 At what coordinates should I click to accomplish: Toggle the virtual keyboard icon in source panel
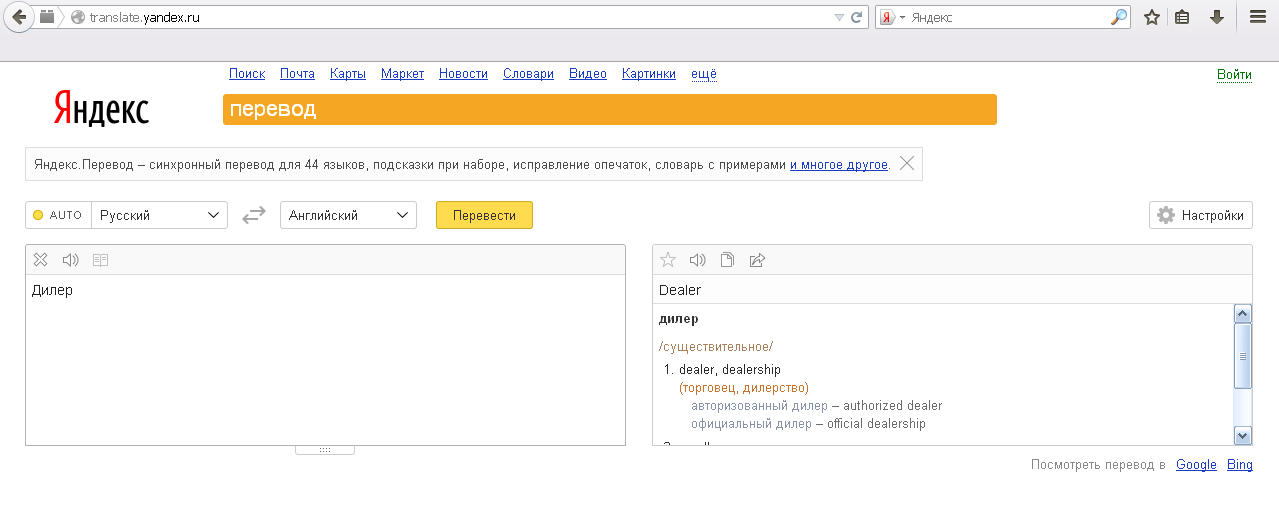[100, 260]
